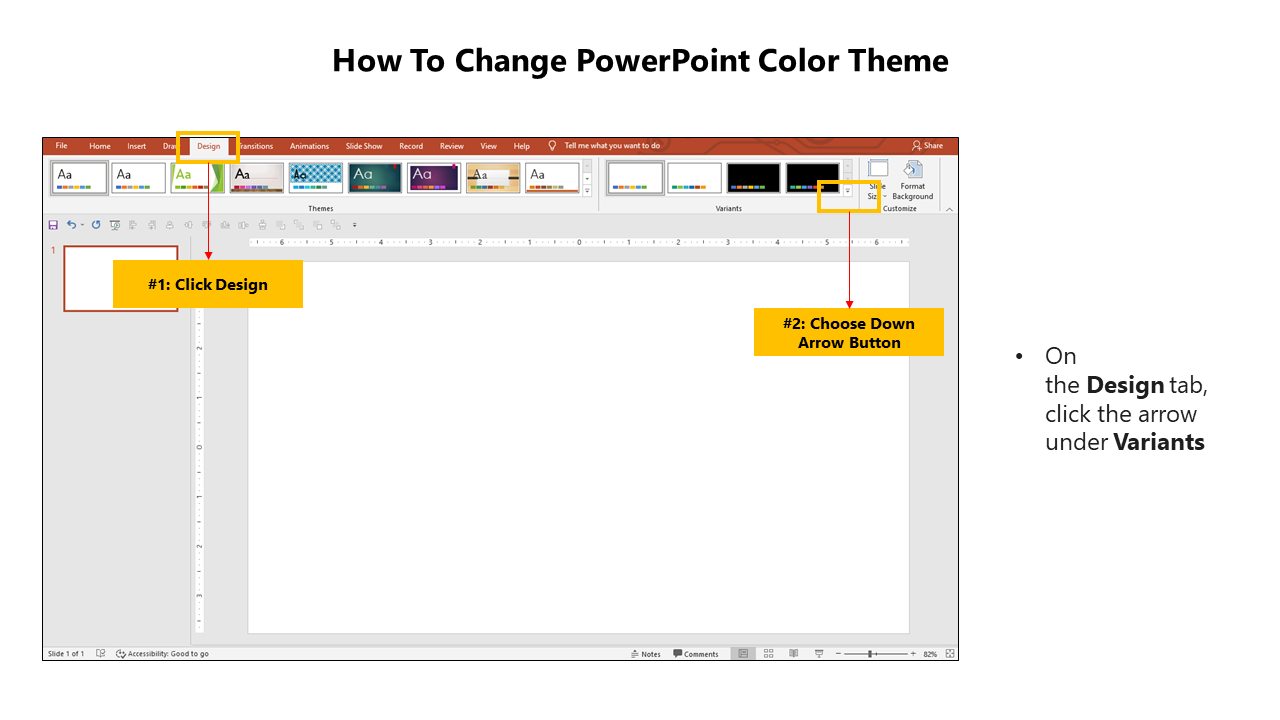This screenshot has height=720, width=1280.
Task: Expand the Themes gallery More arrow
Action: 587,190
